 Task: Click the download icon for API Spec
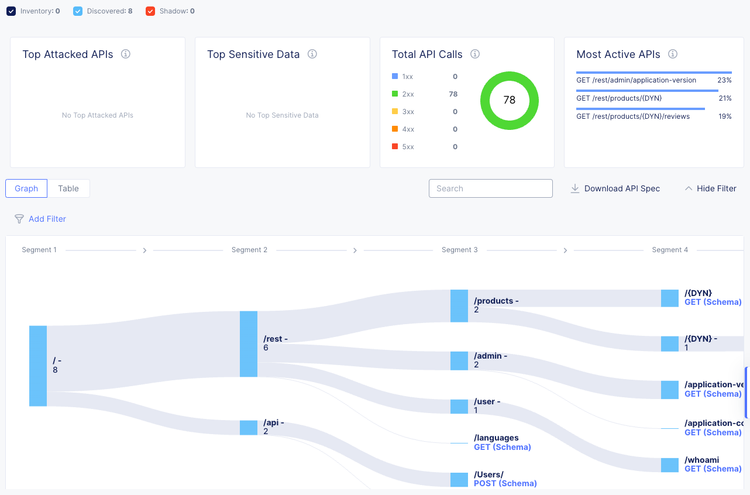[575, 188]
